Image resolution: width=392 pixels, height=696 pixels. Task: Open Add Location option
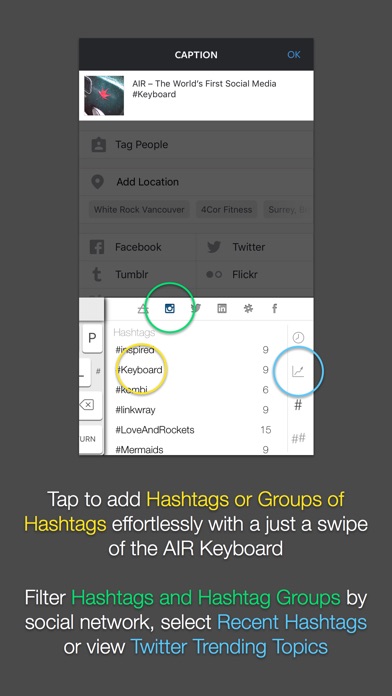pos(196,182)
